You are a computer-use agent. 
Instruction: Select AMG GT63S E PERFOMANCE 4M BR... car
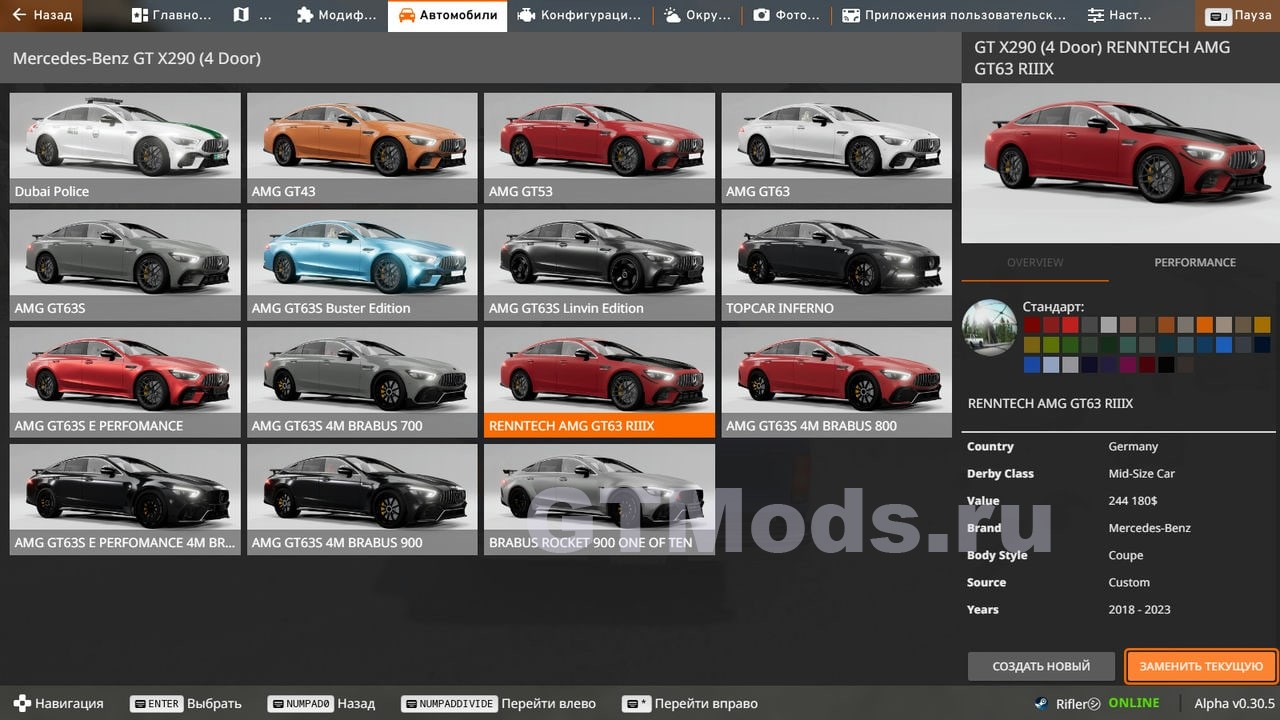(125, 499)
